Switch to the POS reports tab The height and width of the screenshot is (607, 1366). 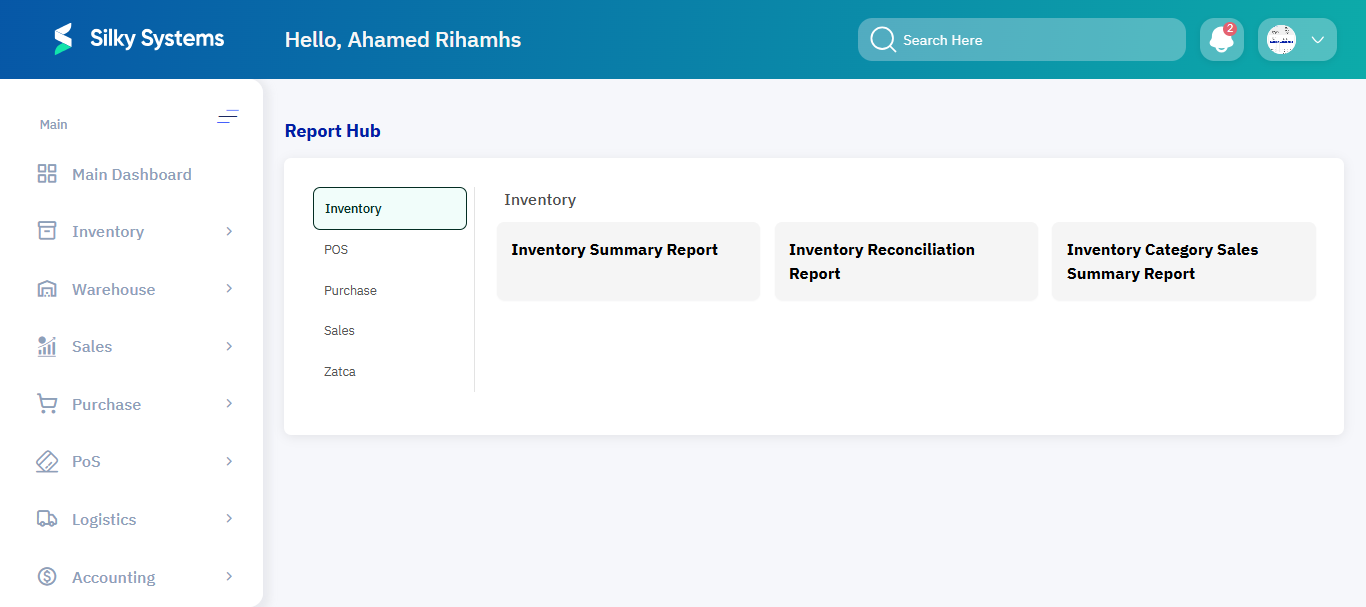pos(336,249)
